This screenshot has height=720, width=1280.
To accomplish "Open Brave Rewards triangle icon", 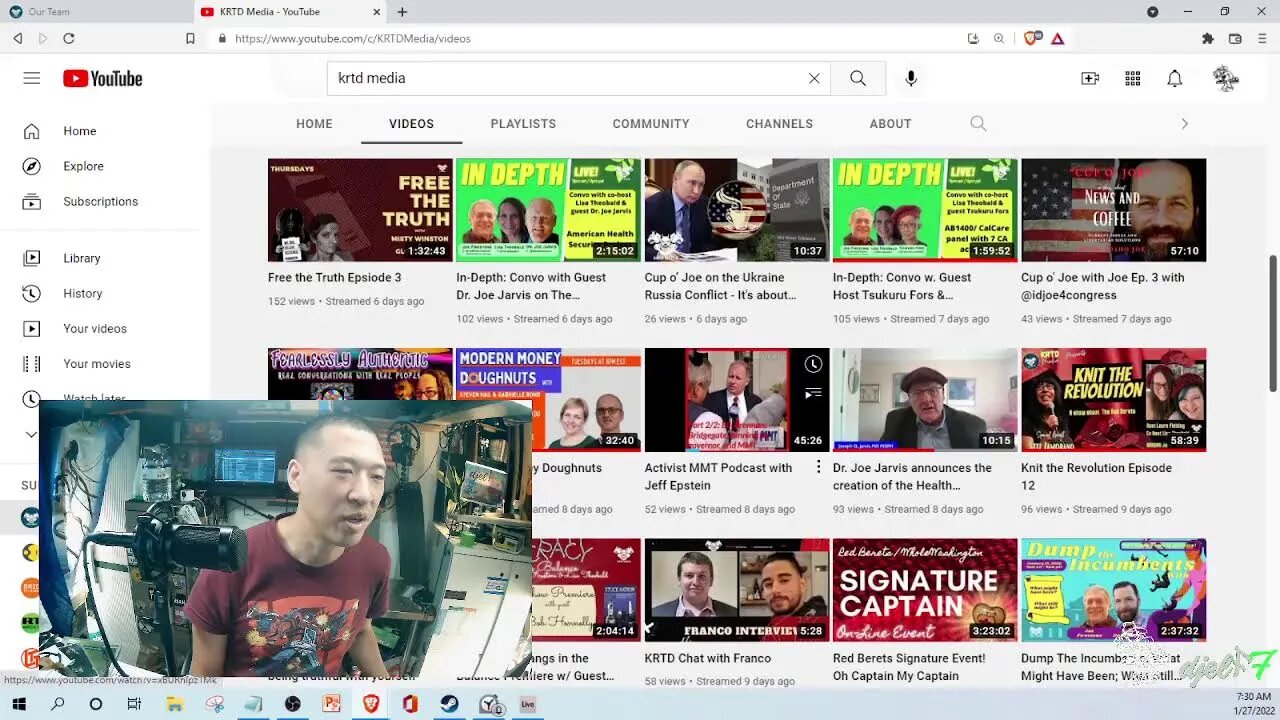I will (x=1057, y=38).
